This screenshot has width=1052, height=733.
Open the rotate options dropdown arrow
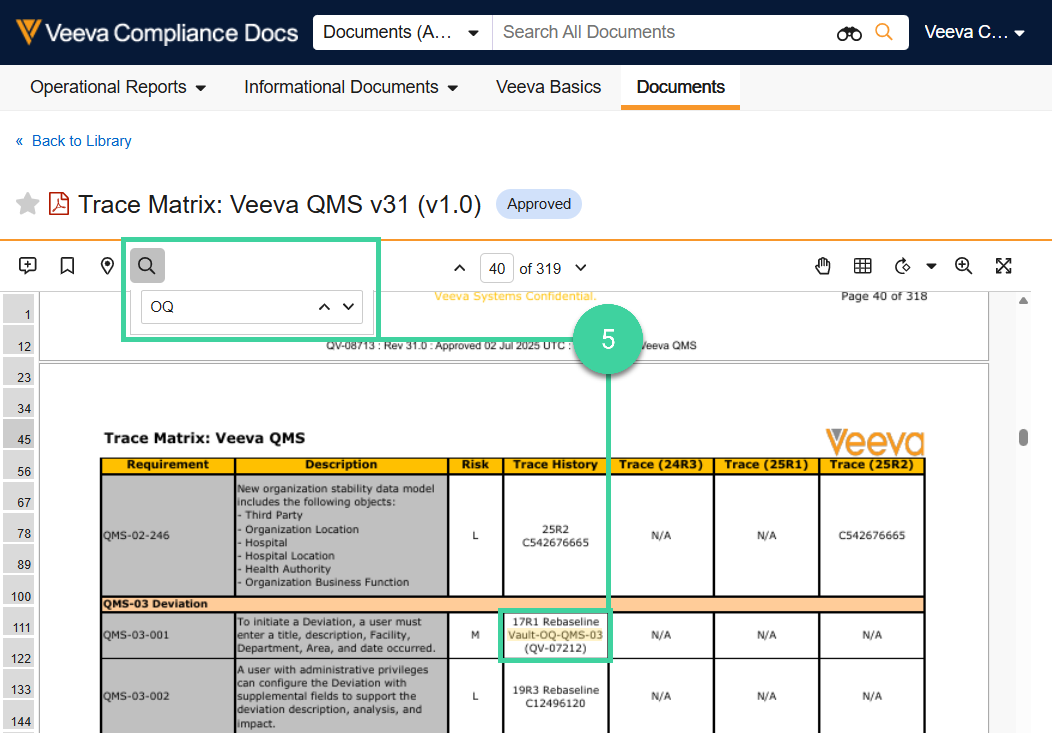point(931,266)
